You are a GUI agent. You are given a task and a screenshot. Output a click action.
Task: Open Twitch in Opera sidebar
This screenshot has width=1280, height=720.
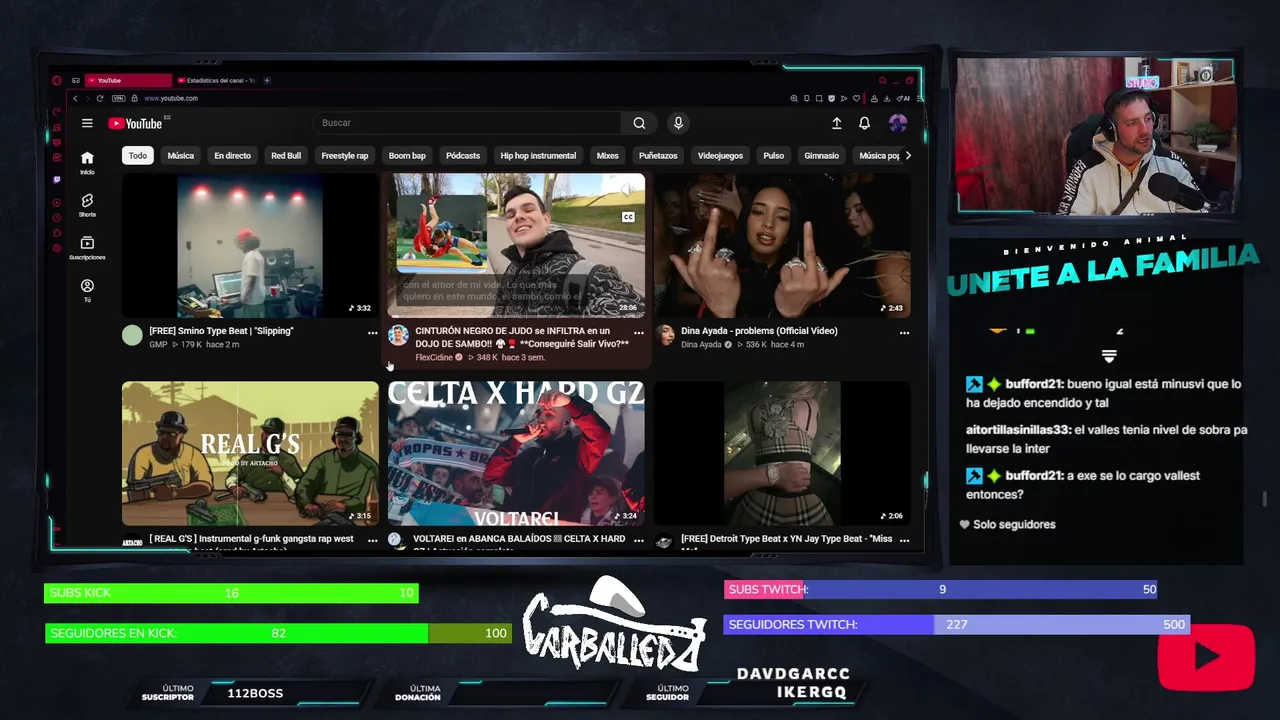coord(57,180)
